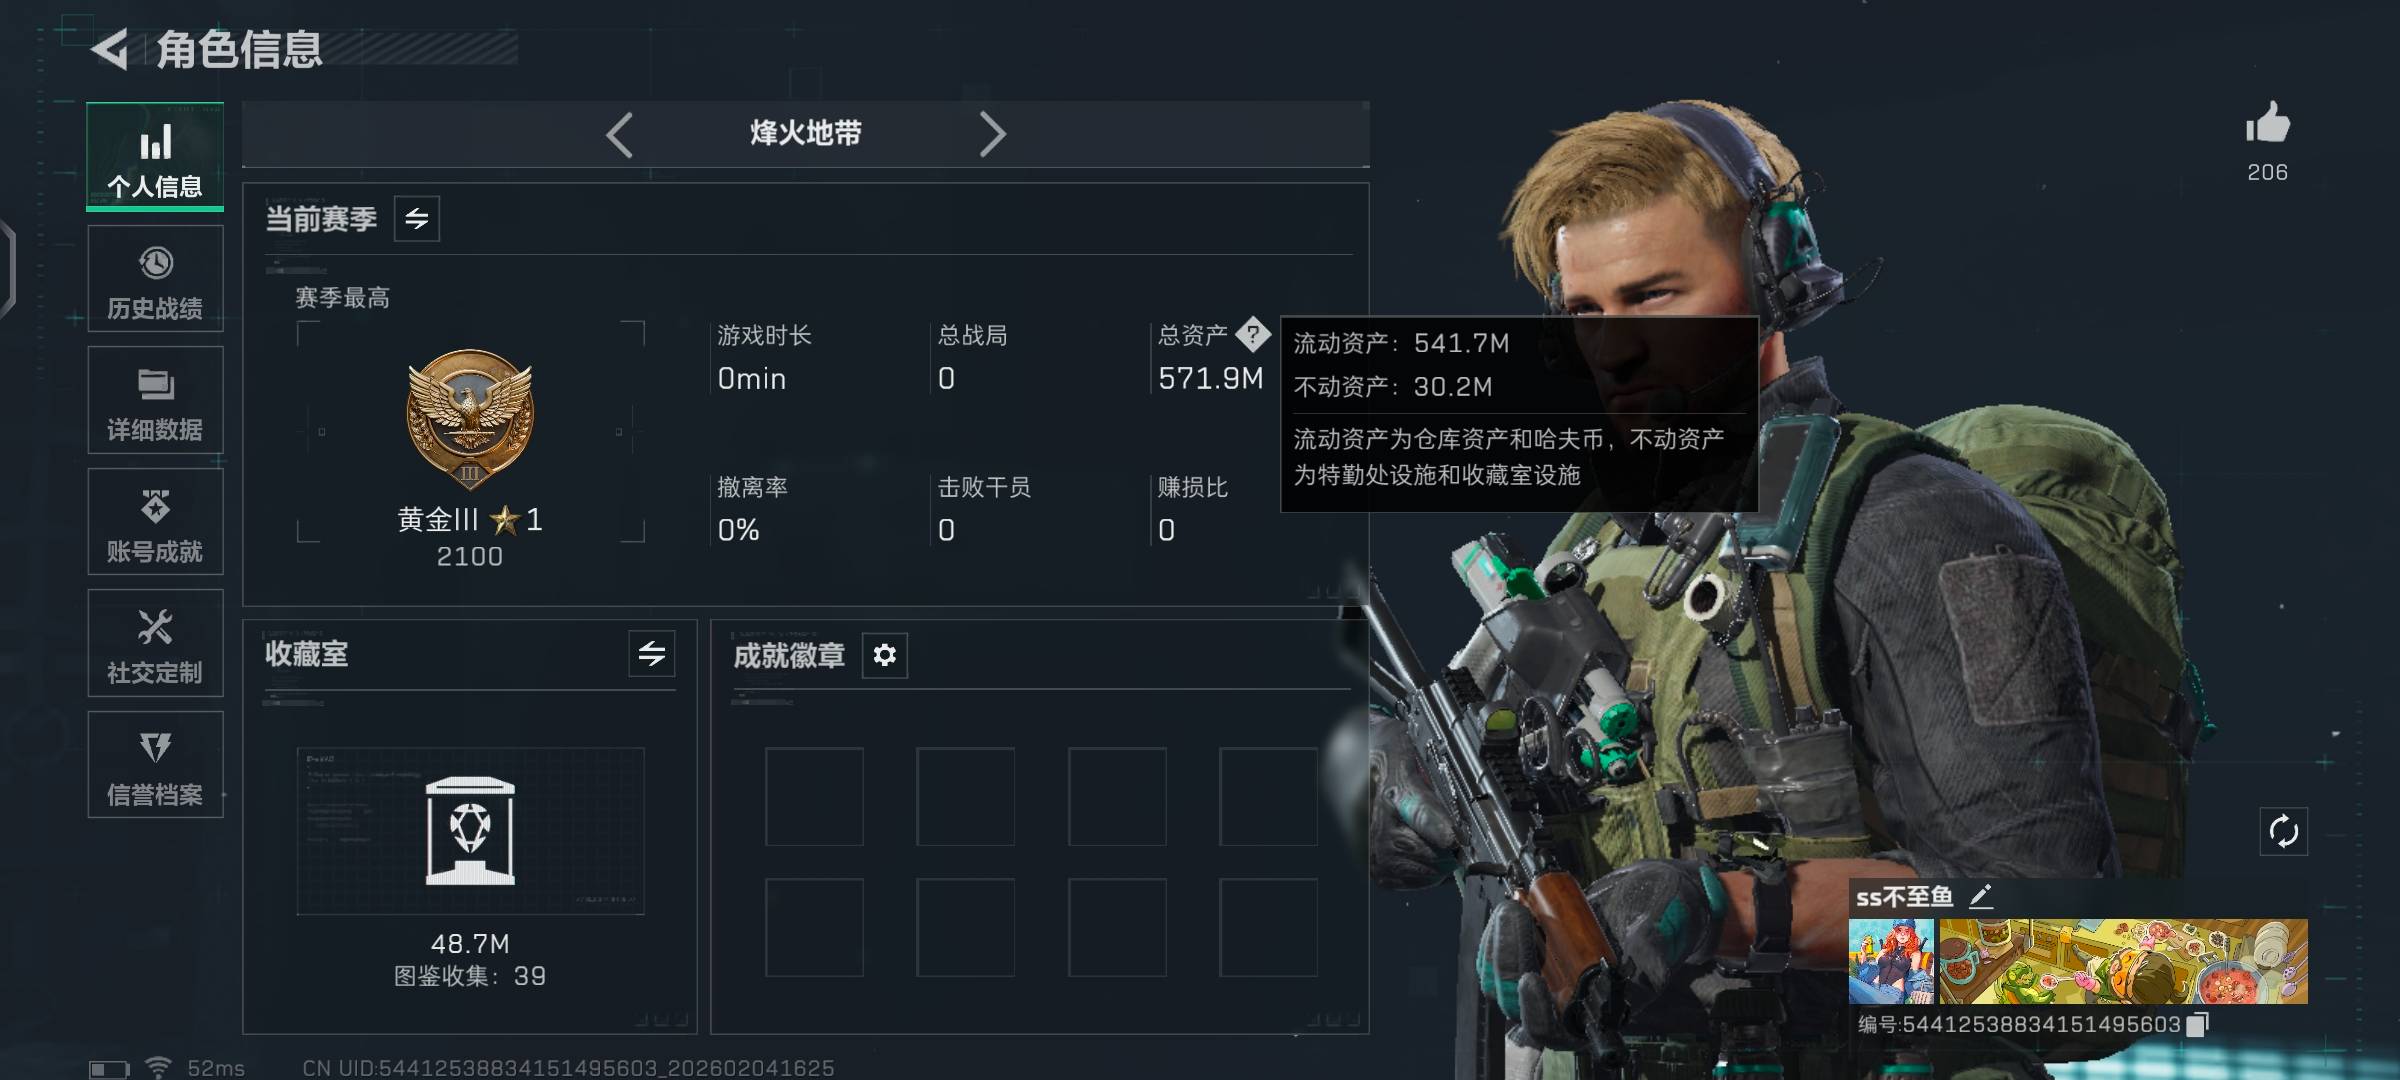Open the 信誉档案 section

(x=155, y=765)
